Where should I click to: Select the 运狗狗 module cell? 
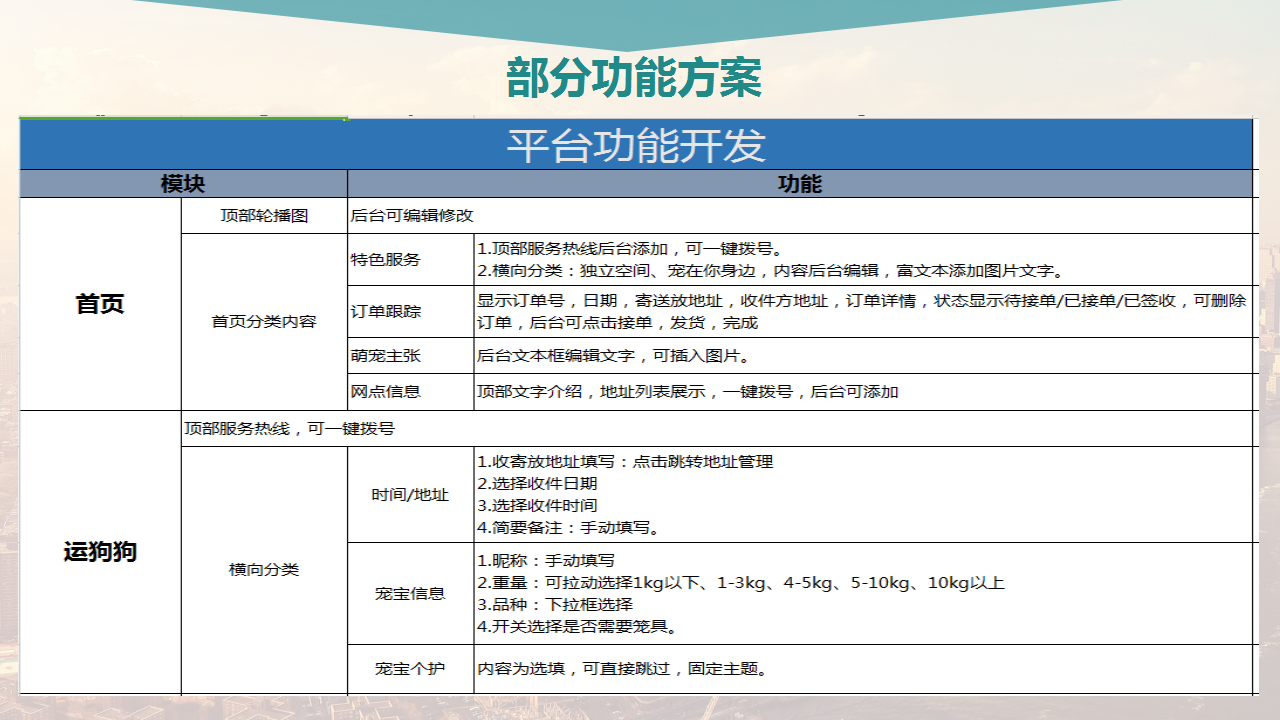(x=101, y=551)
